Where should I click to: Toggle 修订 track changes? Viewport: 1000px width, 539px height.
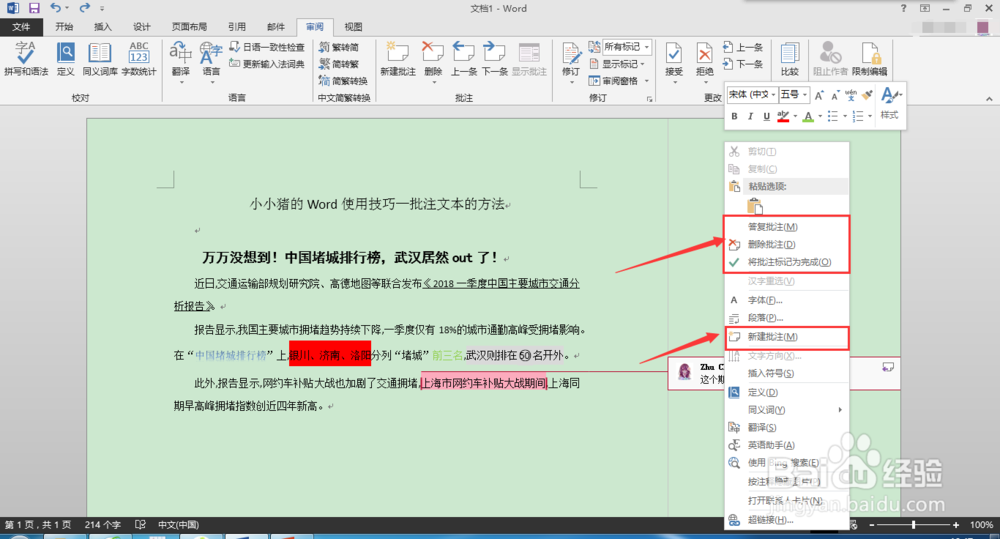[x=571, y=62]
